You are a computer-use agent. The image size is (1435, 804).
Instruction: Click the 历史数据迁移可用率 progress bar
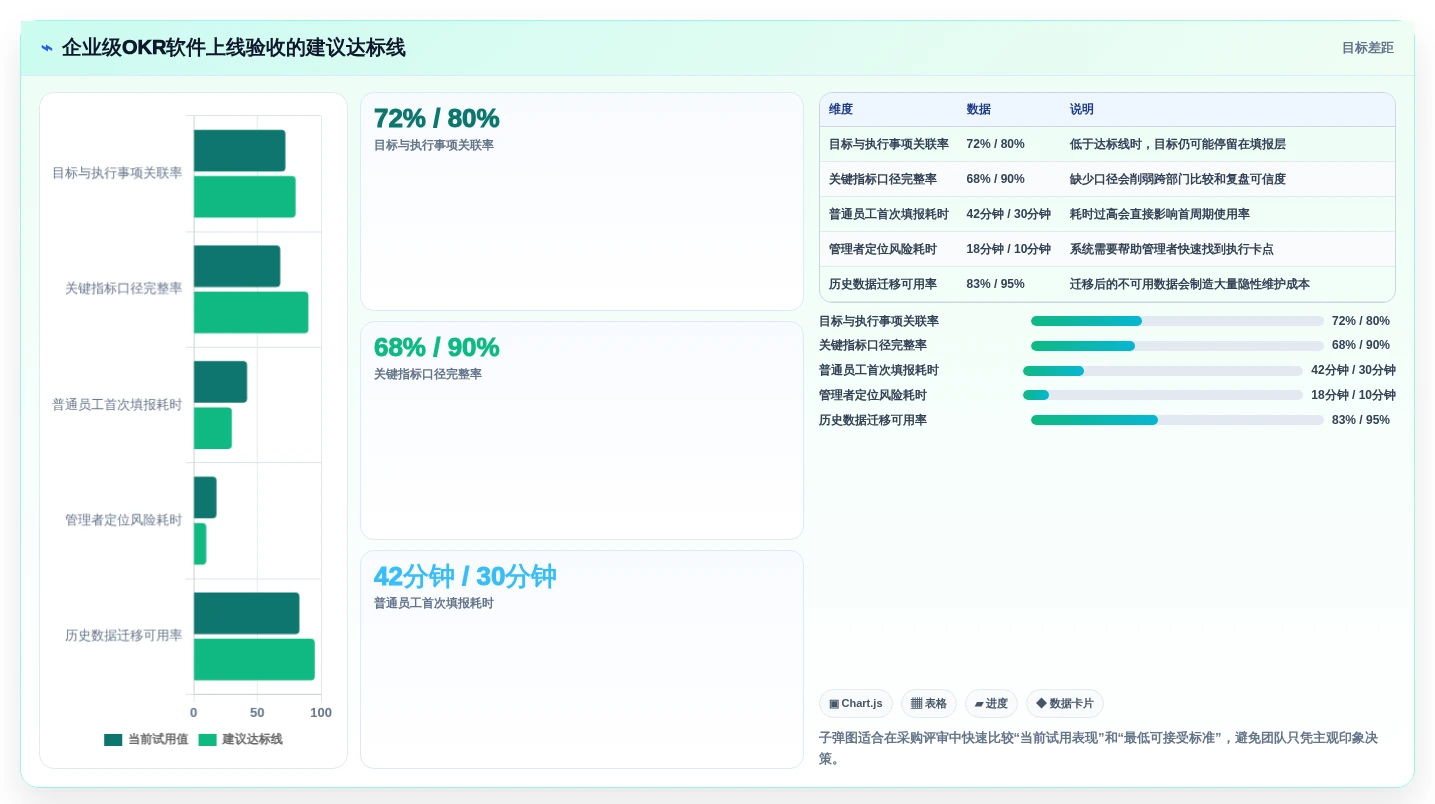tap(1177, 420)
